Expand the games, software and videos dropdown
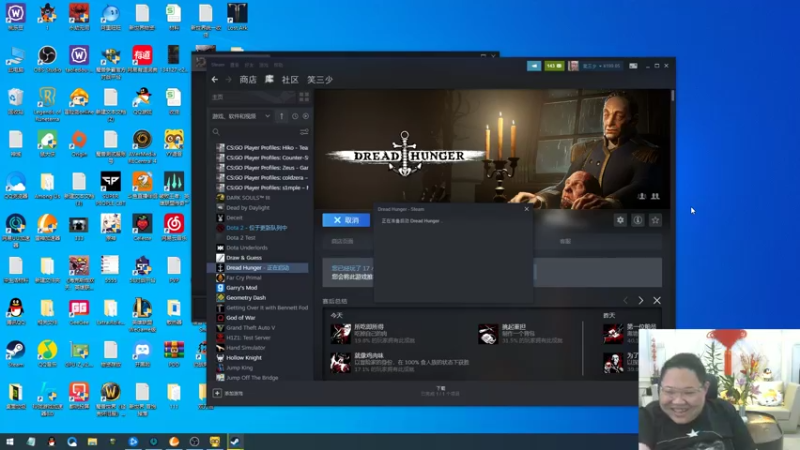 [241, 116]
